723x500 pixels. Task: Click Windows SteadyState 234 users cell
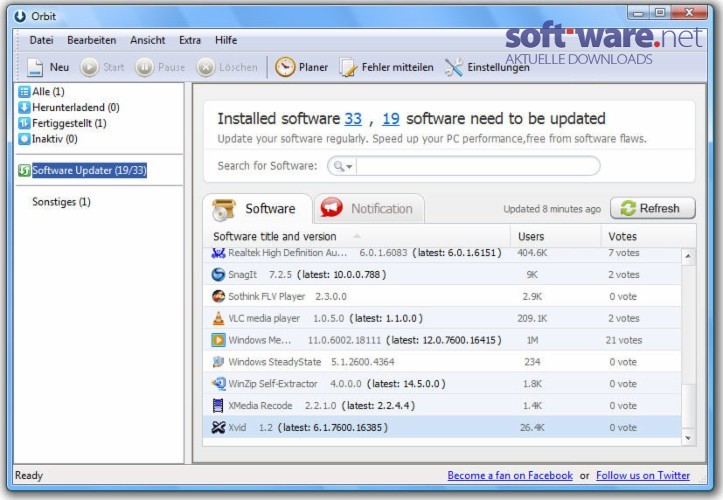pyautogui.click(x=532, y=362)
